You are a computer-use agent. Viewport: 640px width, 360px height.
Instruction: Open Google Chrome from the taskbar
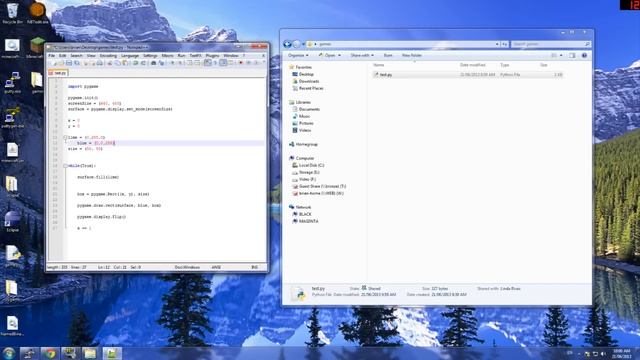[50, 353]
